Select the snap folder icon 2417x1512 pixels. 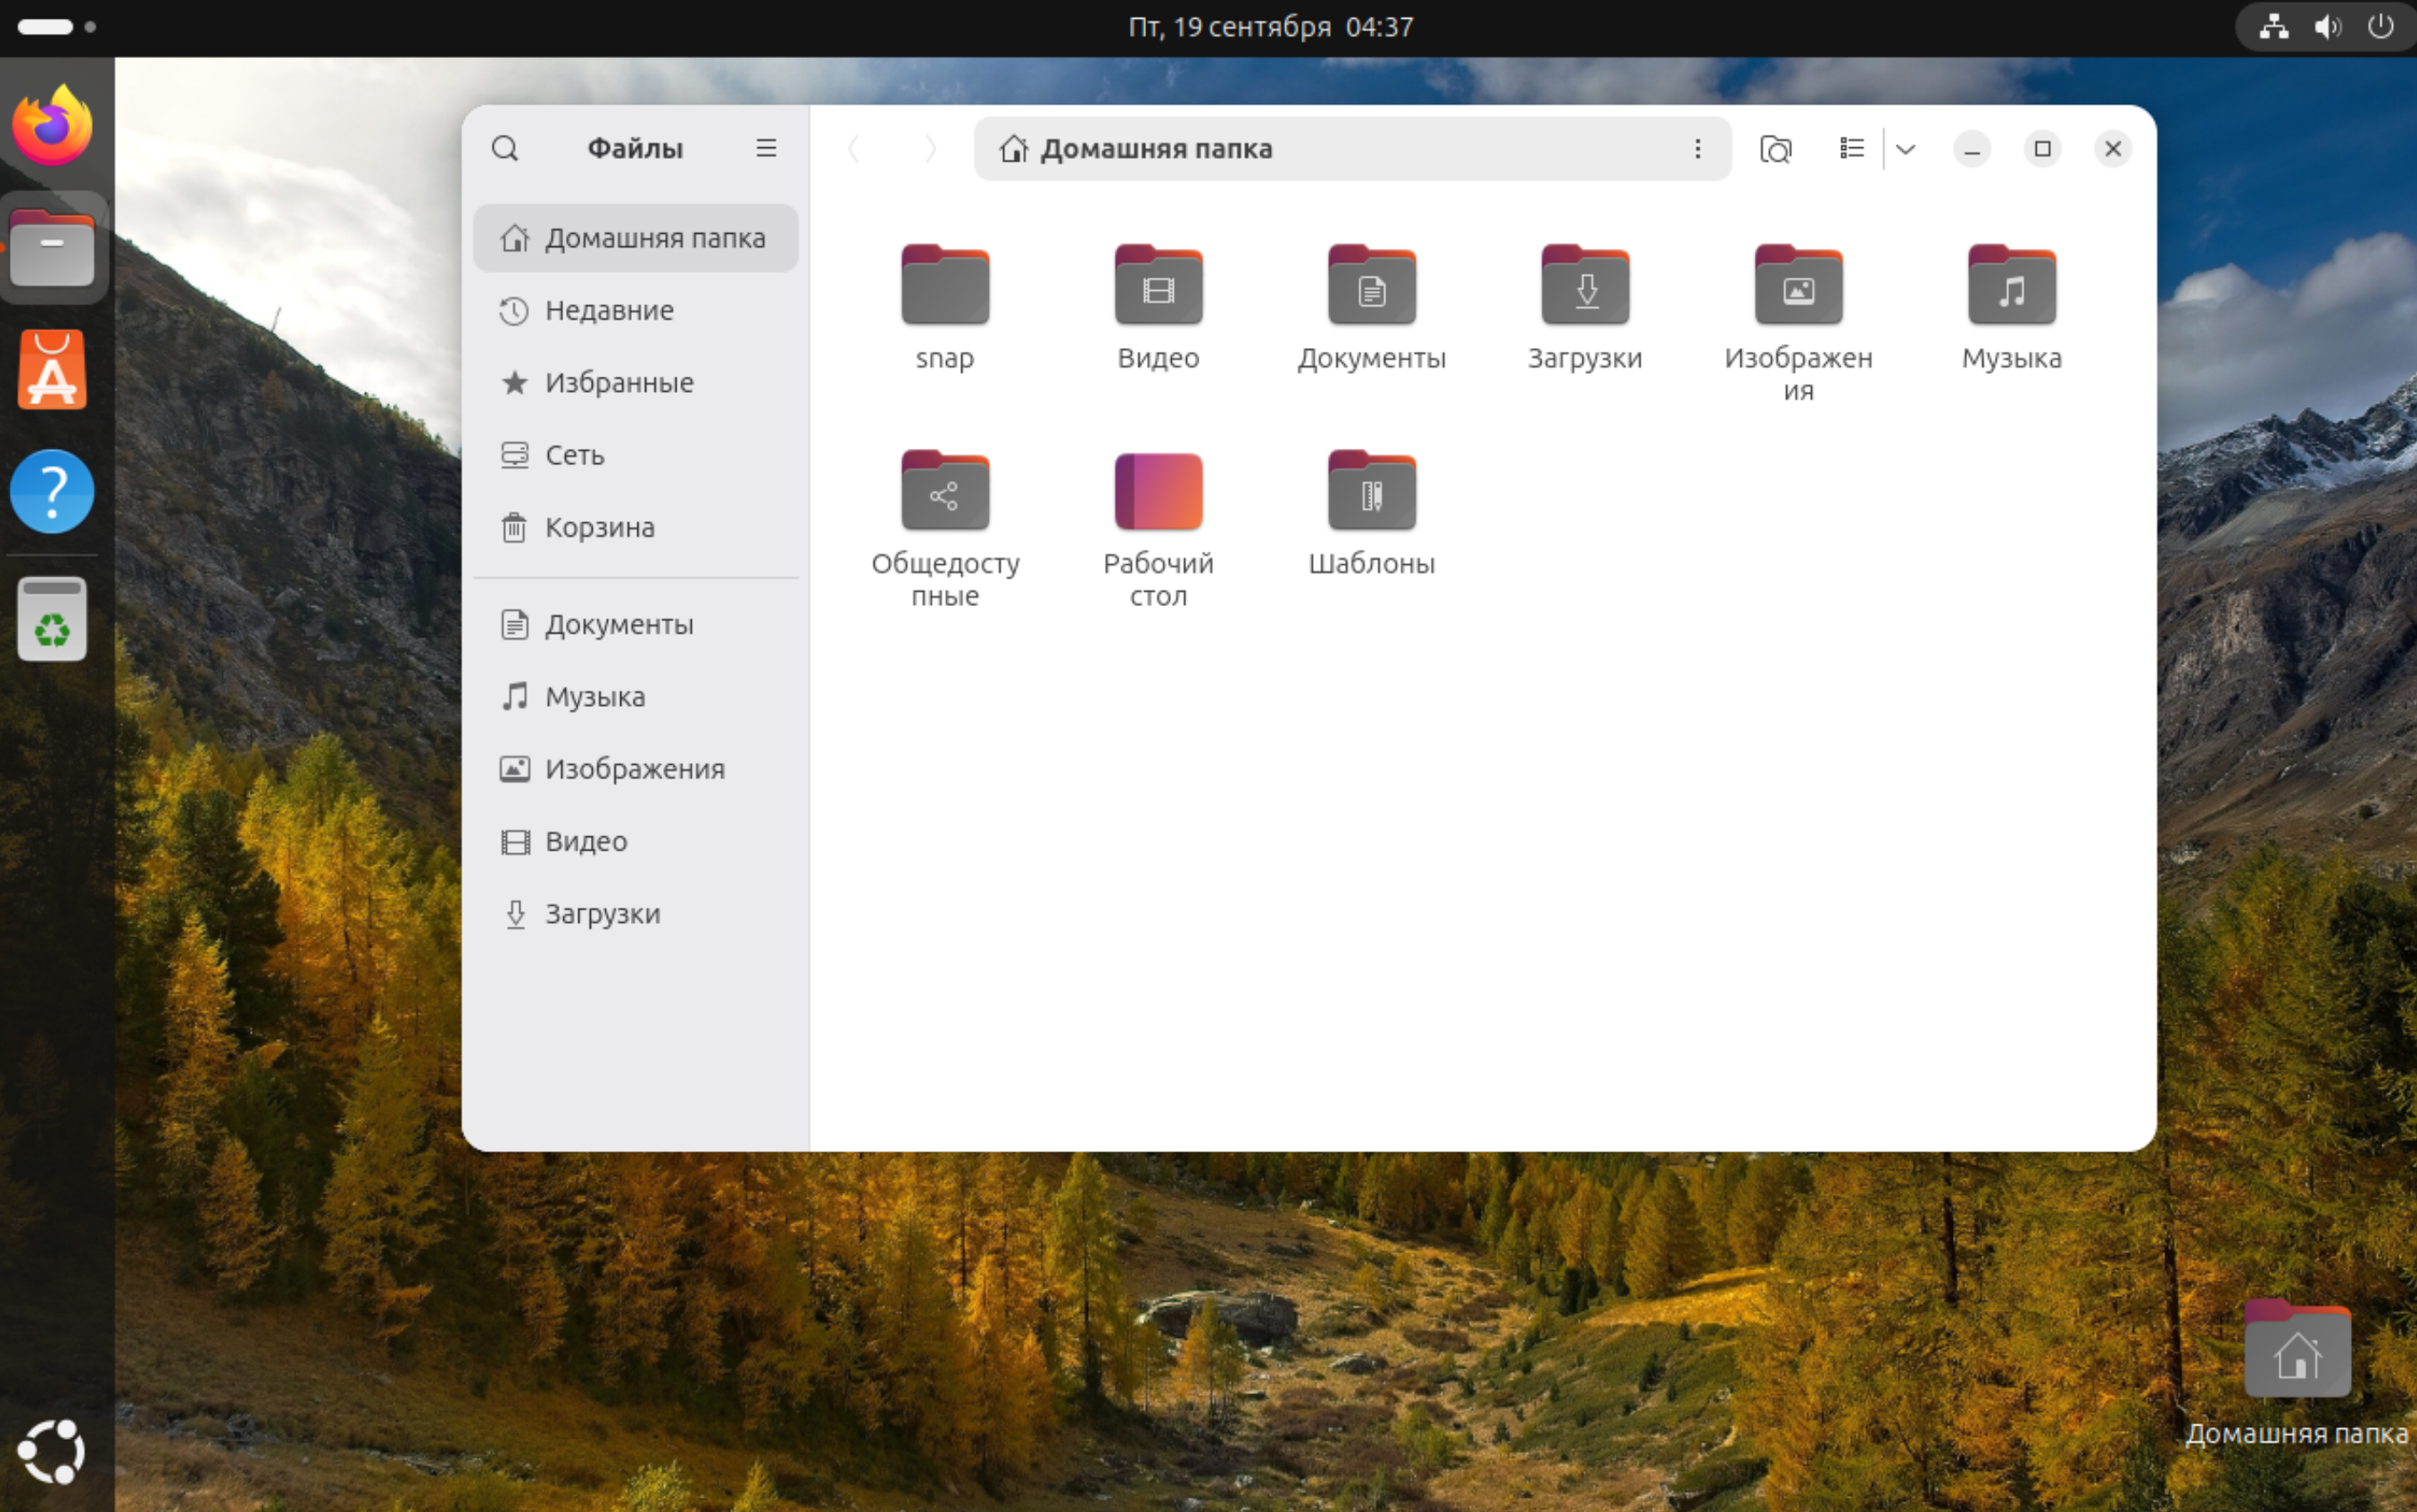tap(945, 285)
